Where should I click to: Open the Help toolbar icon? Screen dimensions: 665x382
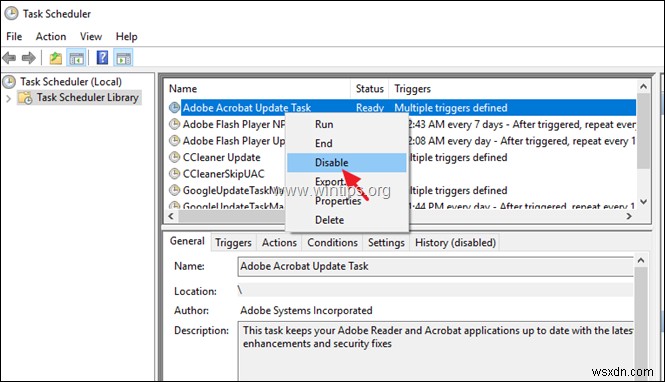[x=102, y=57]
